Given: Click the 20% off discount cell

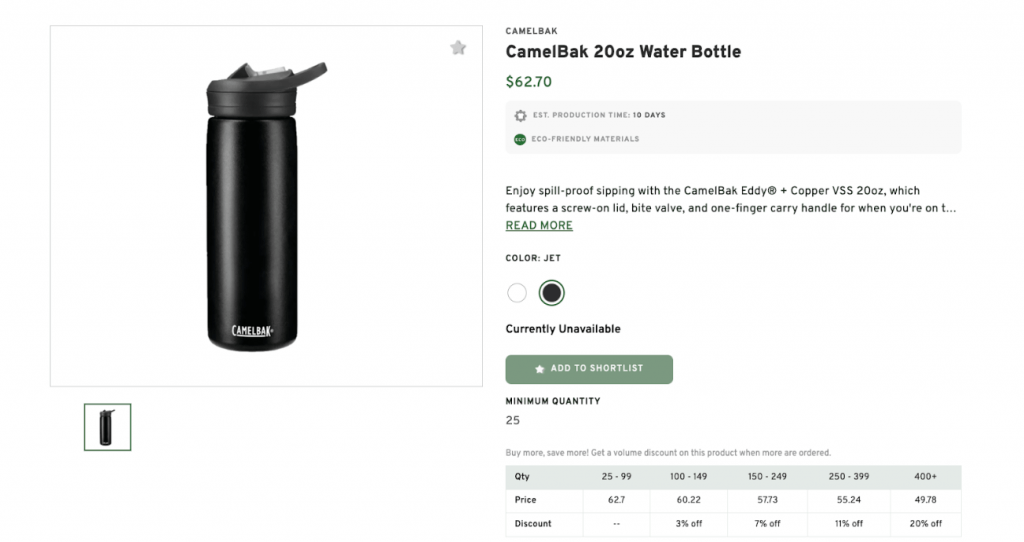Looking at the screenshot, I should click(926, 523).
